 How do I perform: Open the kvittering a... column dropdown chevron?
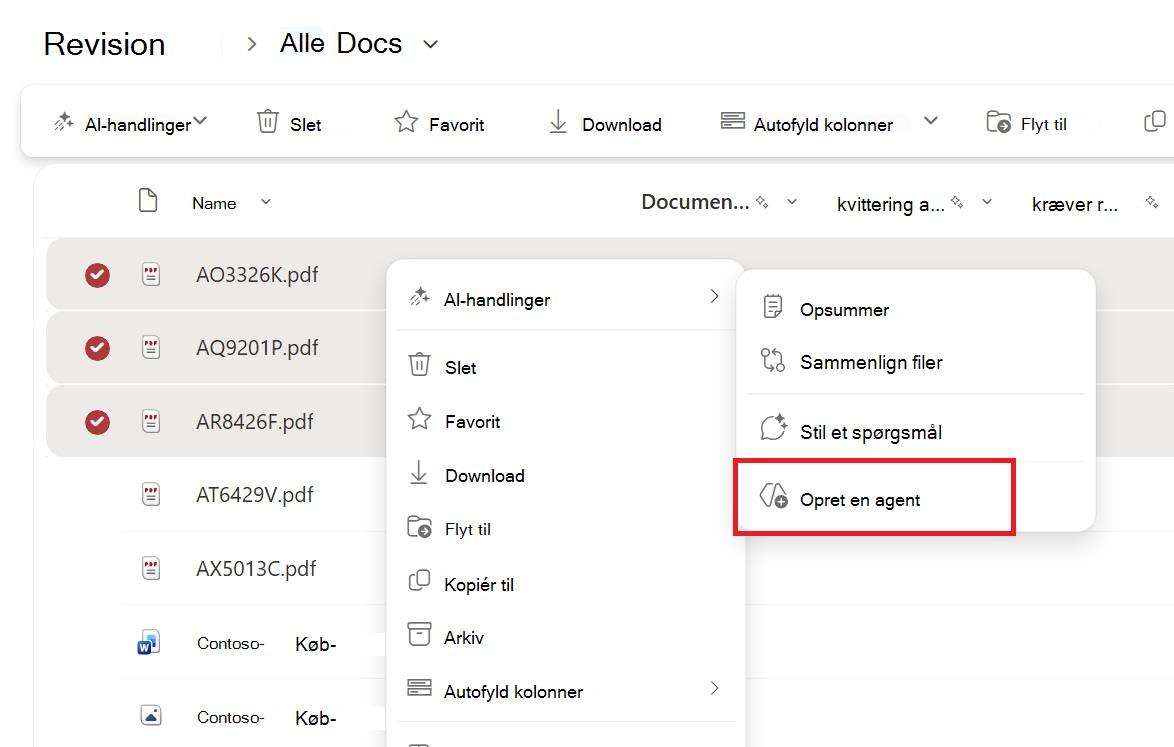coord(987,201)
